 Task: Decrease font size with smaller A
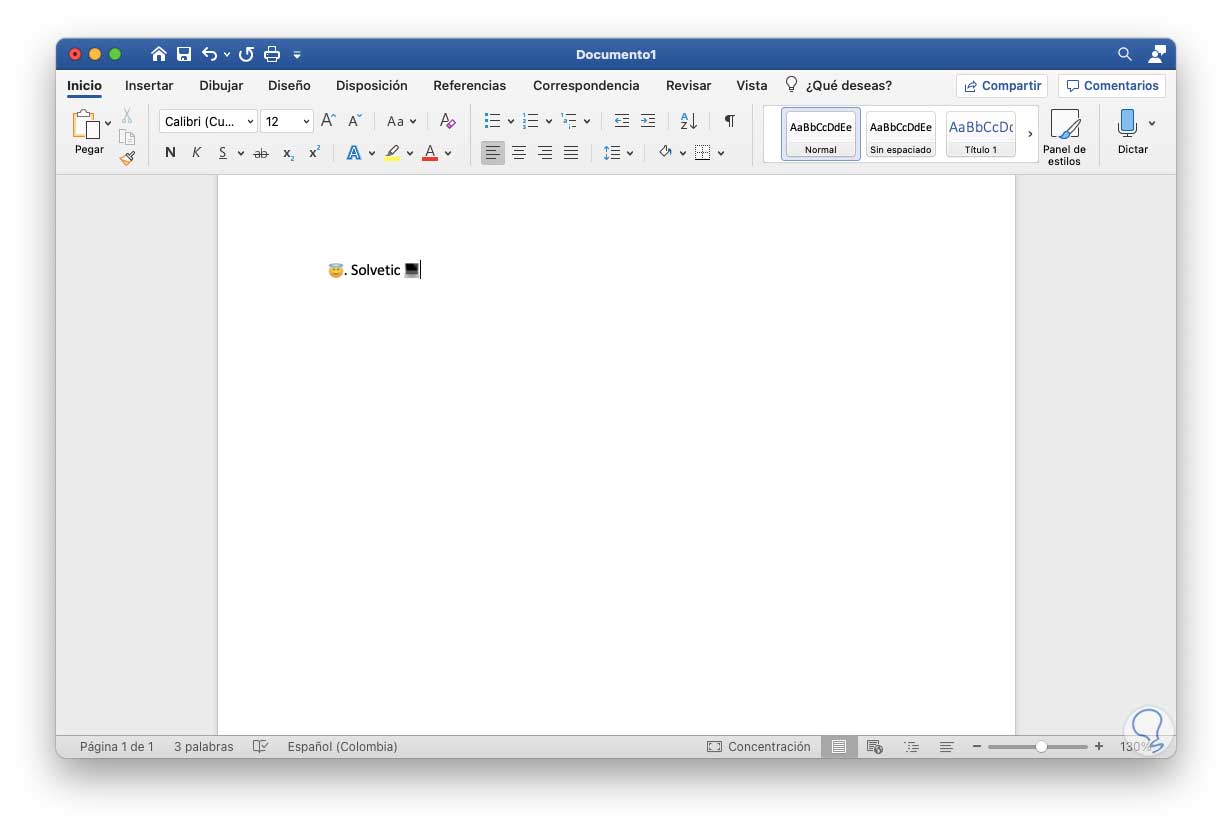pyautogui.click(x=355, y=121)
